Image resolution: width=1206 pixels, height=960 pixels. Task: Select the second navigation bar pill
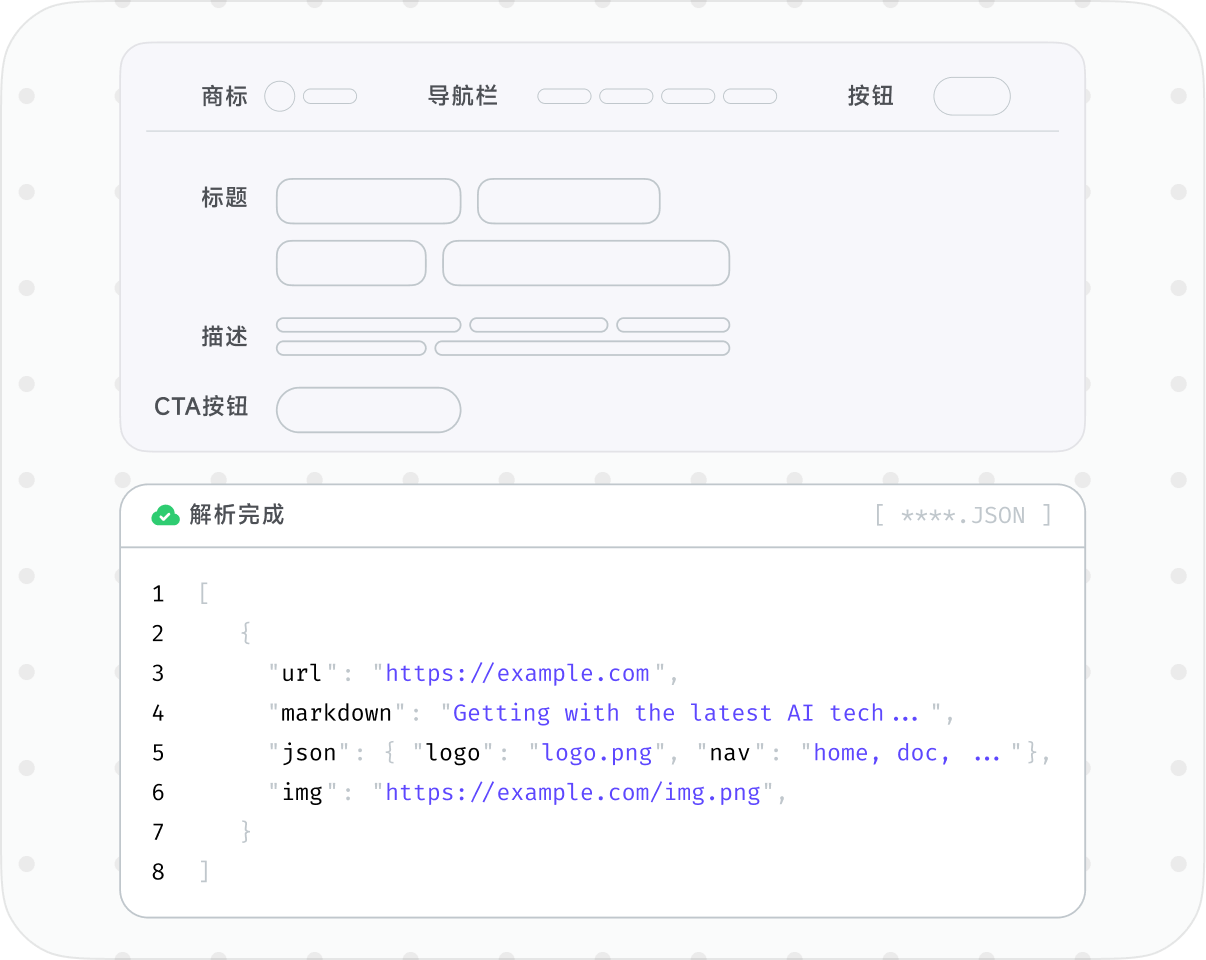point(627,96)
